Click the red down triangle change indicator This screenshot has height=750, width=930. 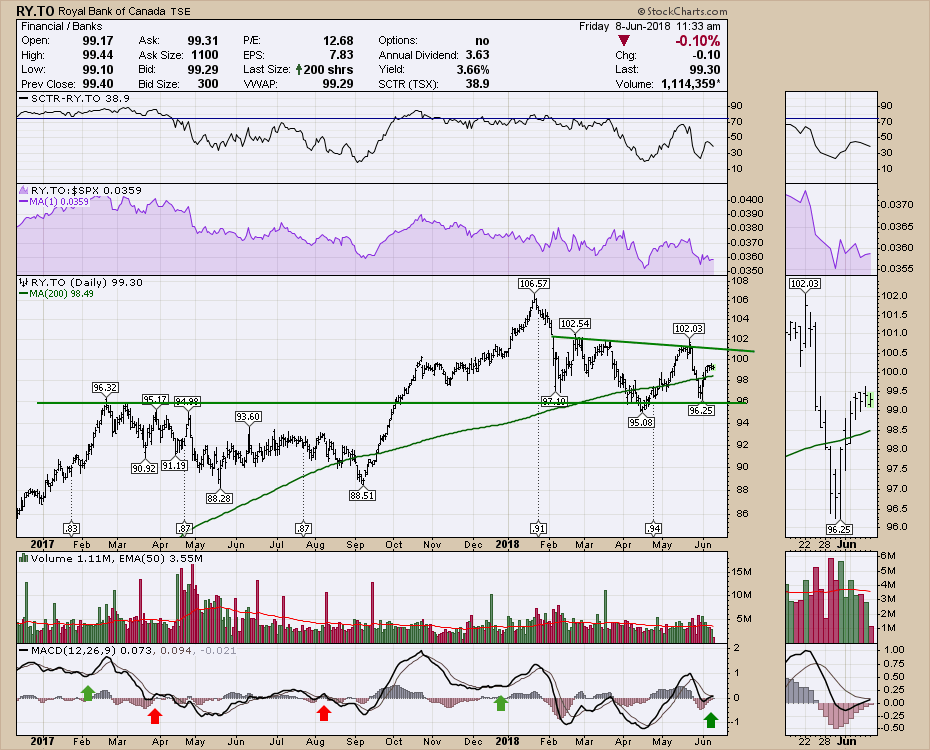pos(623,41)
